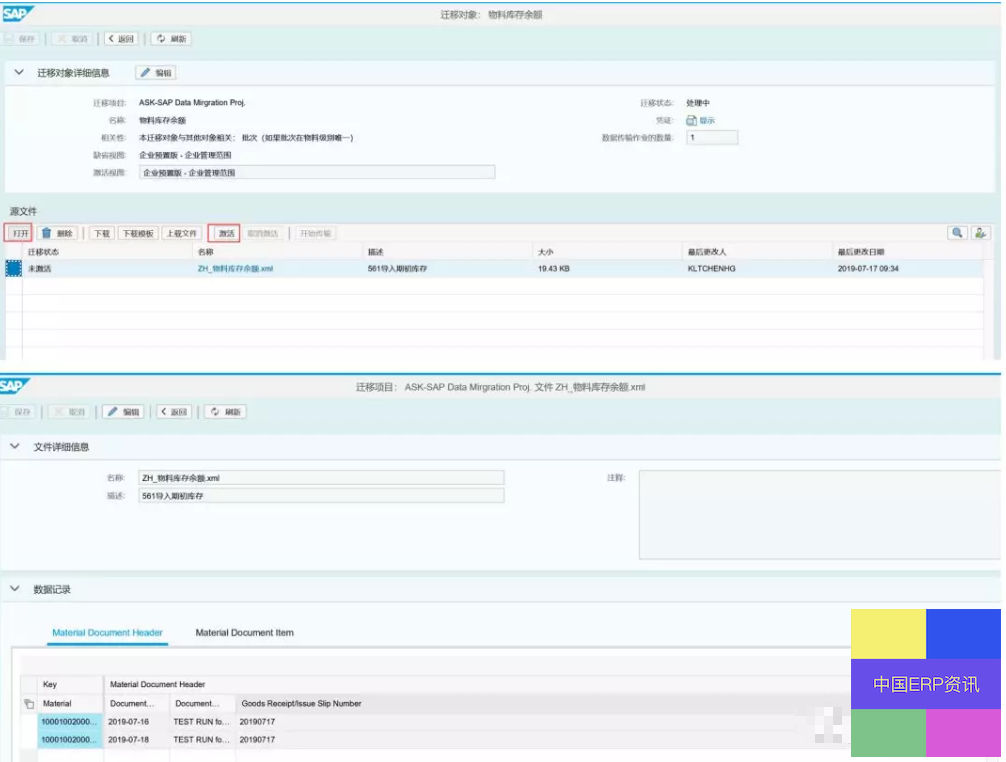Select the row marker of the 未激活 file row
The height and width of the screenshot is (762, 1006).
pos(13,268)
